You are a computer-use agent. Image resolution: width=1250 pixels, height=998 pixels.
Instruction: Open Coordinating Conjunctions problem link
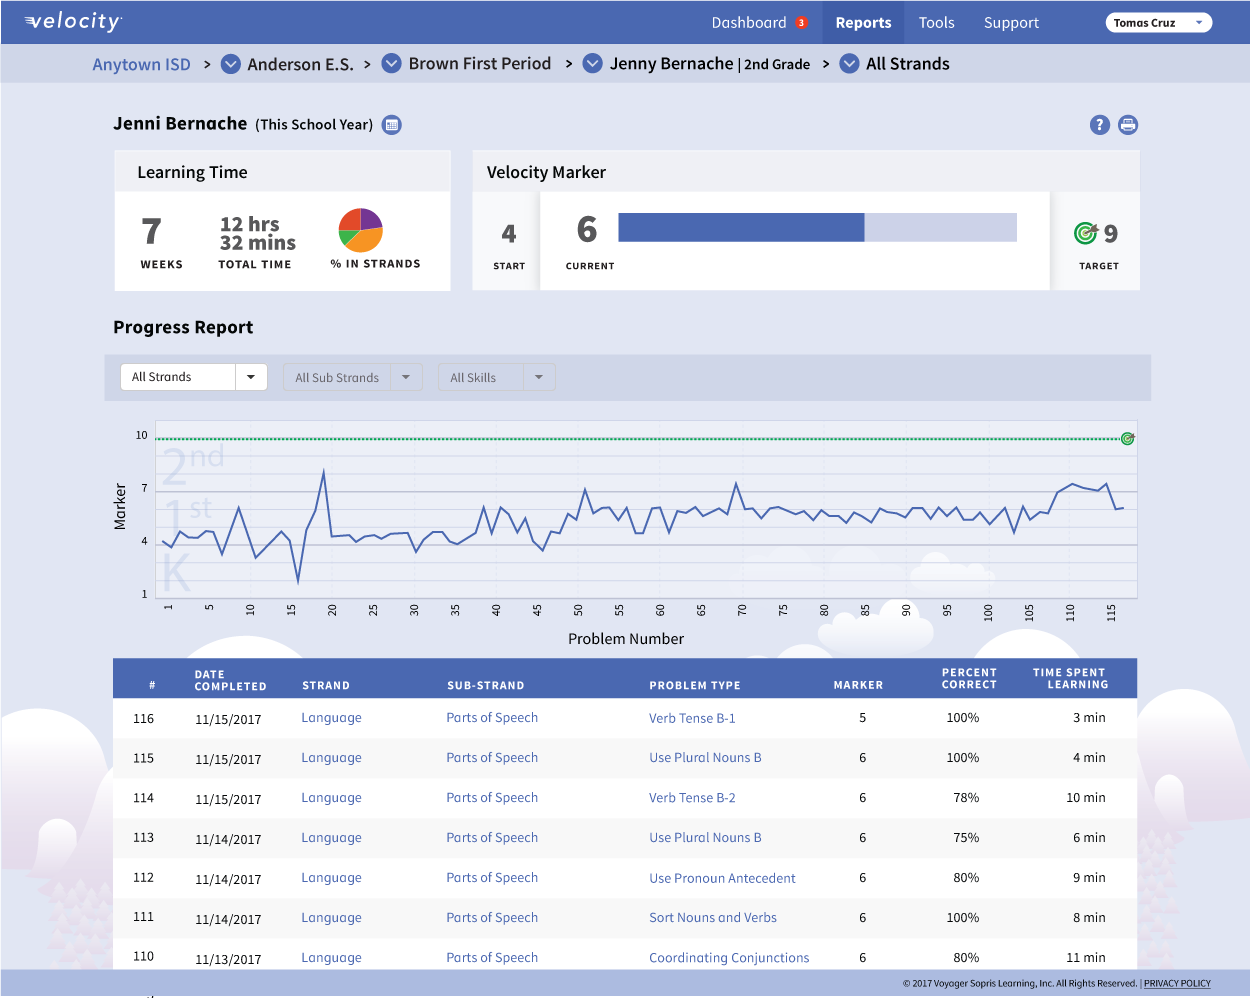[x=729, y=958]
